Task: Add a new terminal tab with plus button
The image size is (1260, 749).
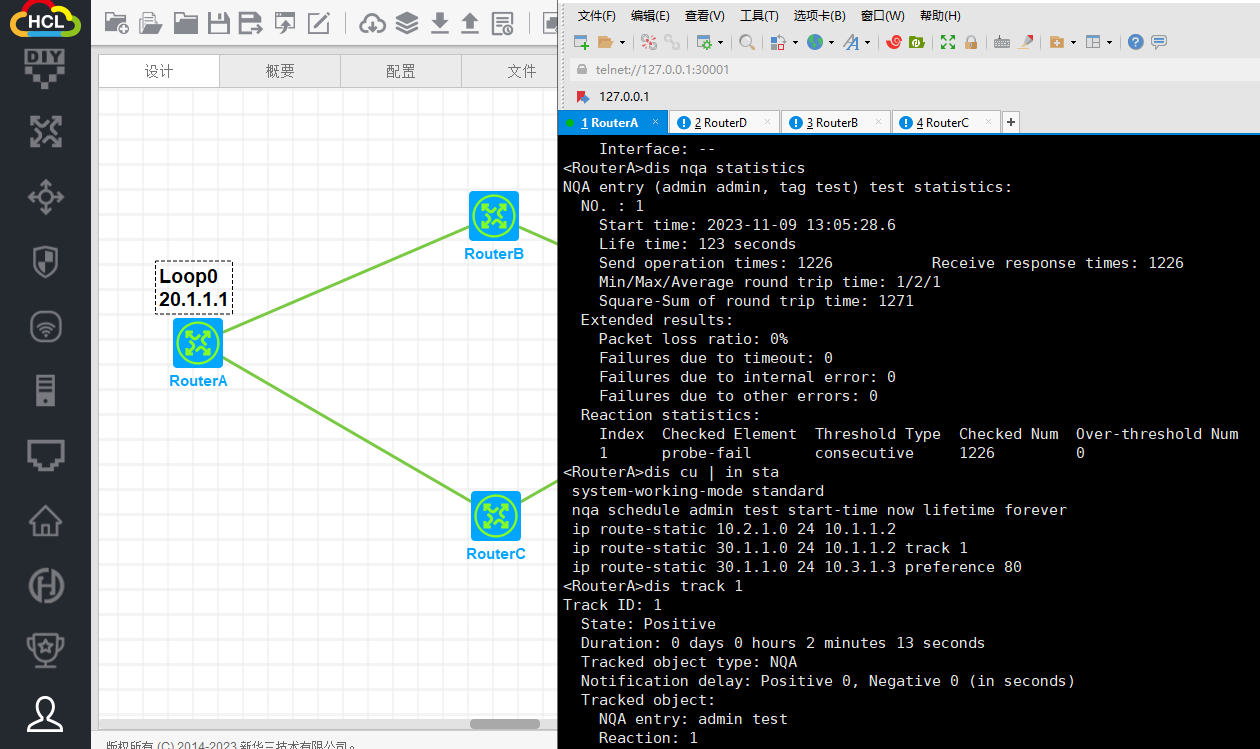Action: click(x=1011, y=122)
